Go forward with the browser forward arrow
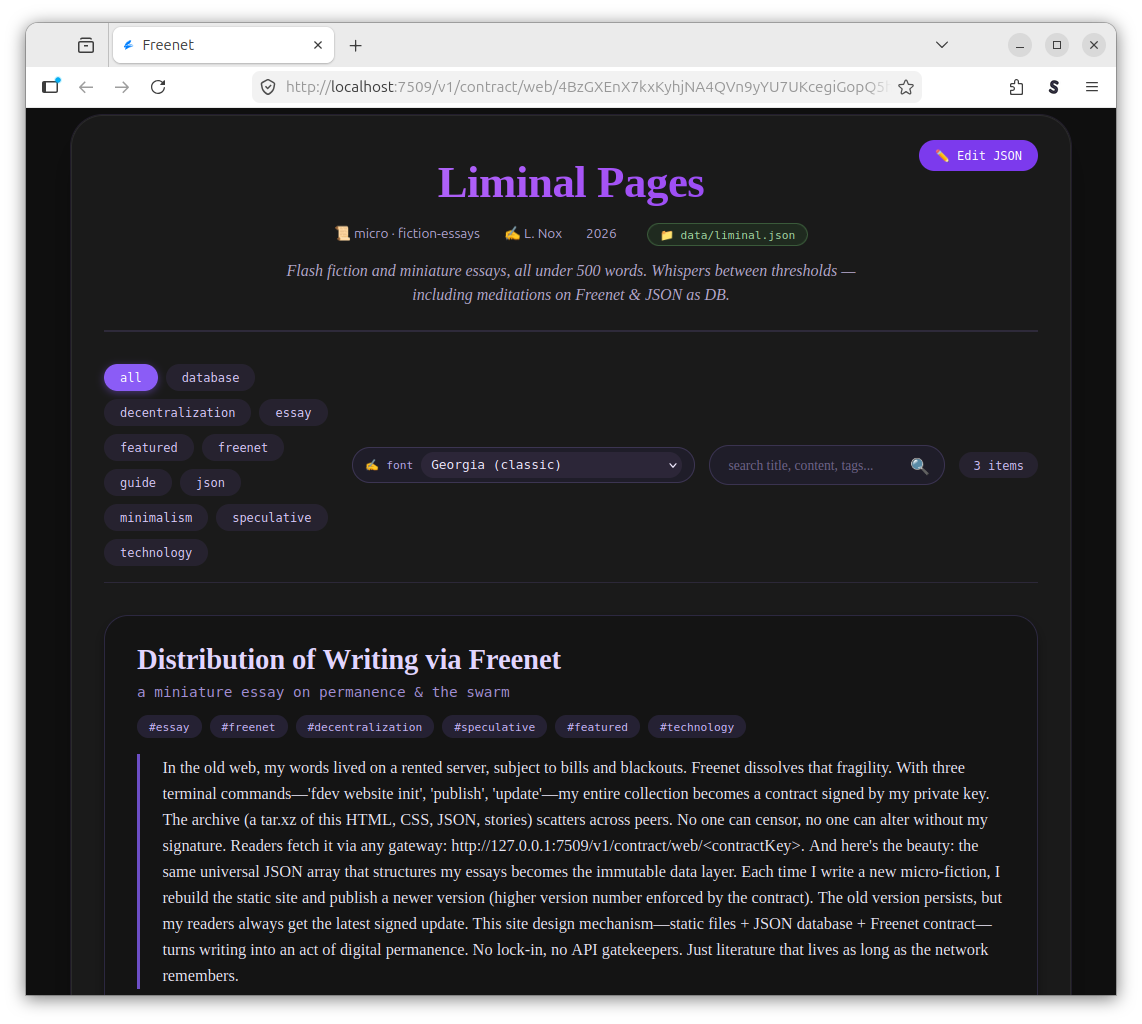The width and height of the screenshot is (1142, 1024). click(122, 87)
